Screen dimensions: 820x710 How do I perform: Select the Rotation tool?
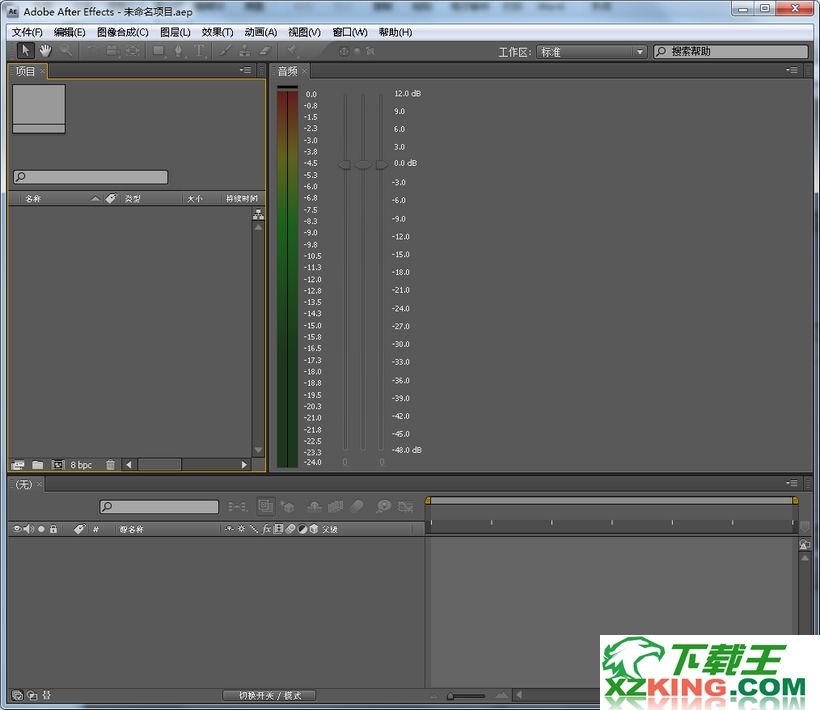point(92,51)
